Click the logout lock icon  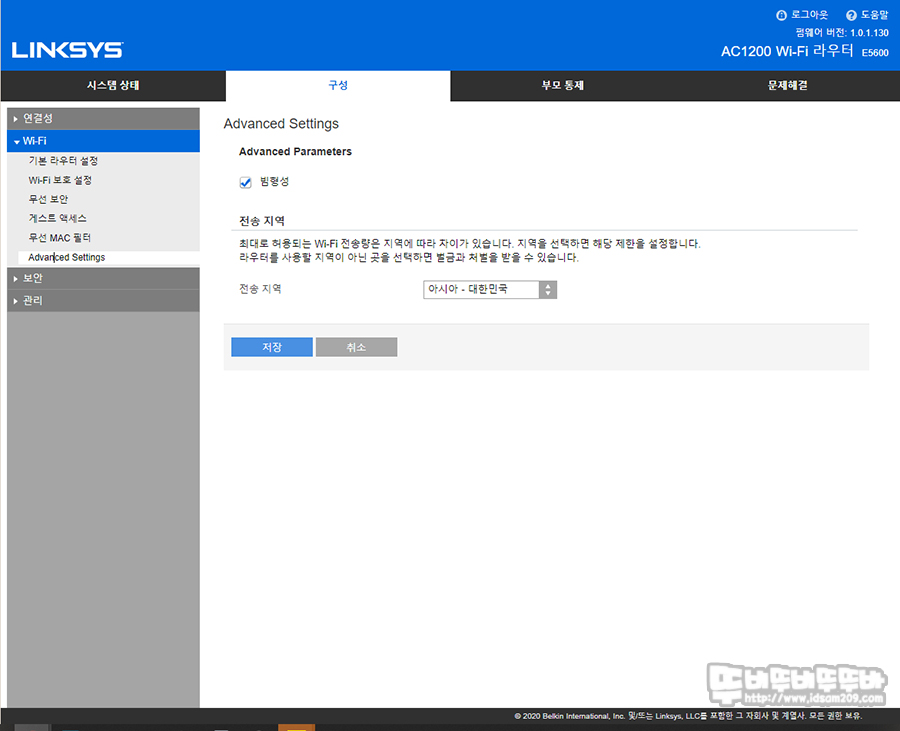coord(781,15)
